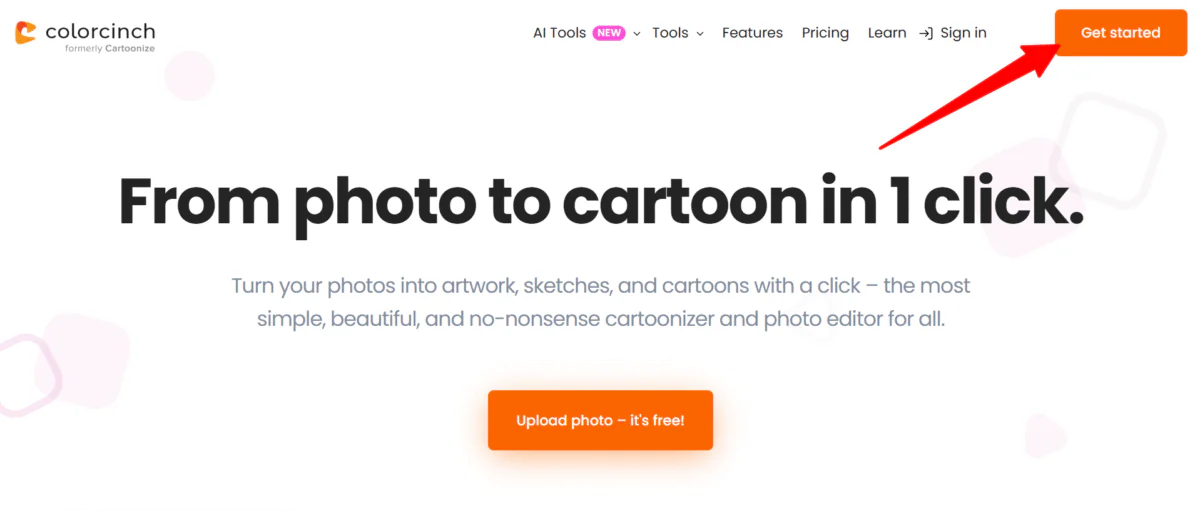The height and width of the screenshot is (511, 1200).
Task: Click the sign-in arrow icon
Action: coord(926,33)
